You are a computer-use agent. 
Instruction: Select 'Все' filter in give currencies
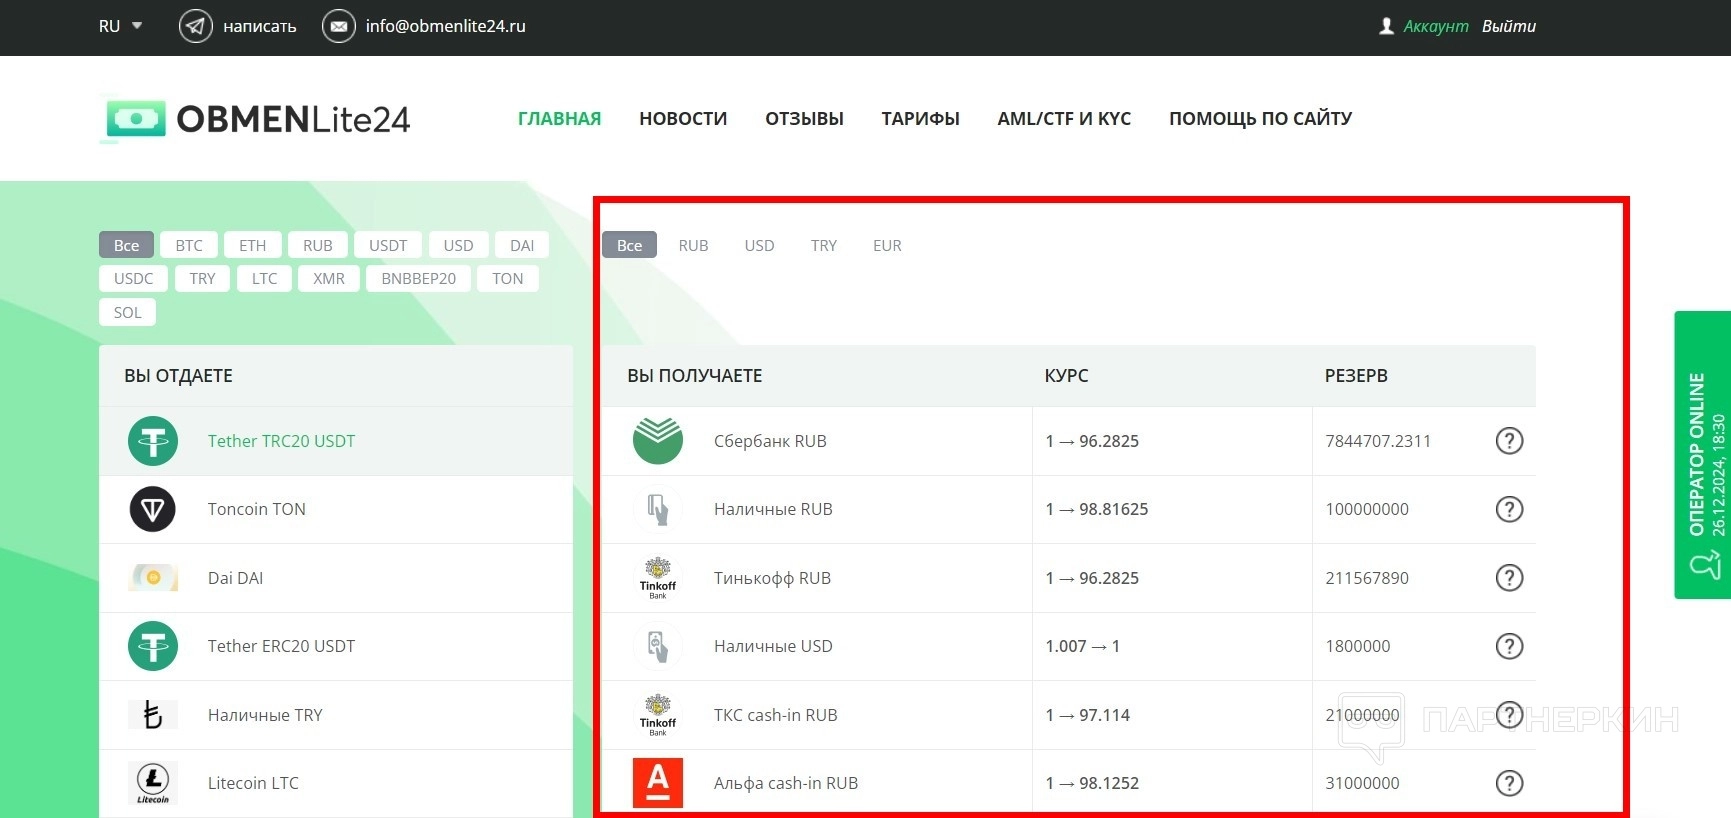click(x=126, y=245)
